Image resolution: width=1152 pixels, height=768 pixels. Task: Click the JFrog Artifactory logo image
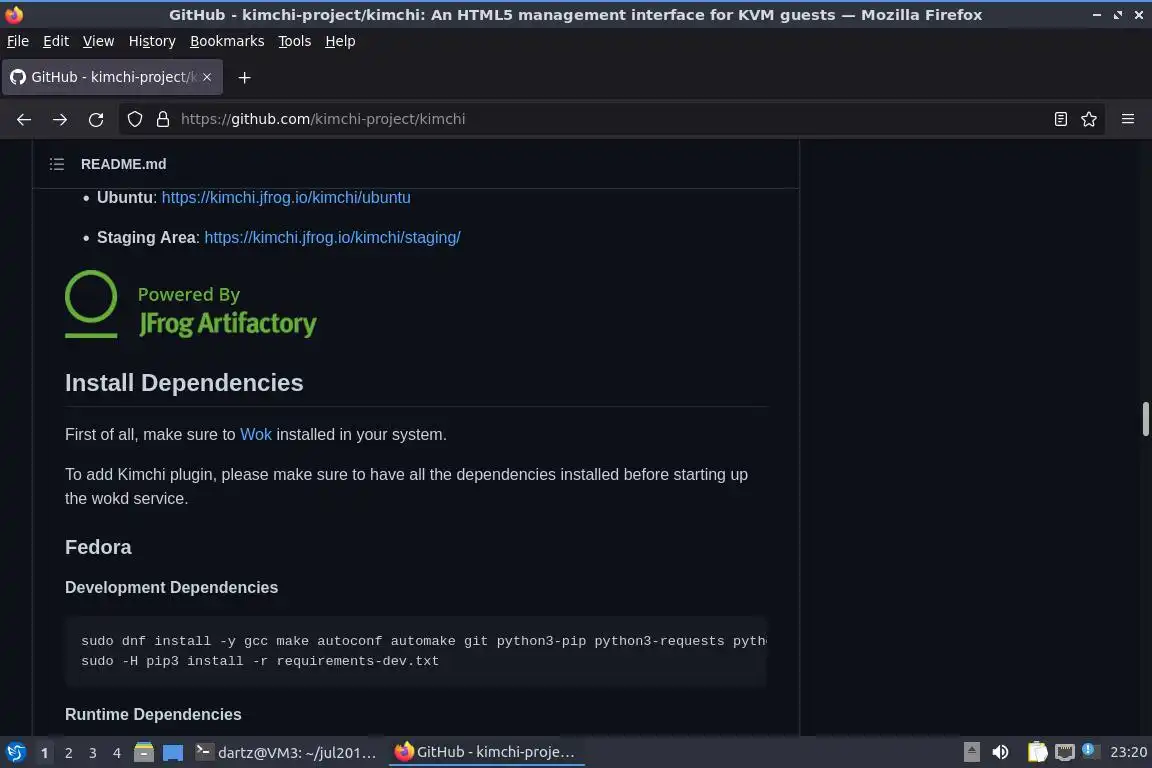click(x=191, y=304)
